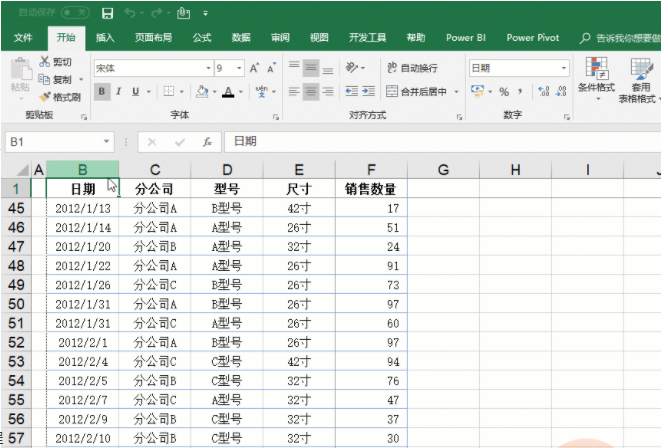Click the increase decimal places icon
This screenshot has height=448, width=668.
point(543,91)
